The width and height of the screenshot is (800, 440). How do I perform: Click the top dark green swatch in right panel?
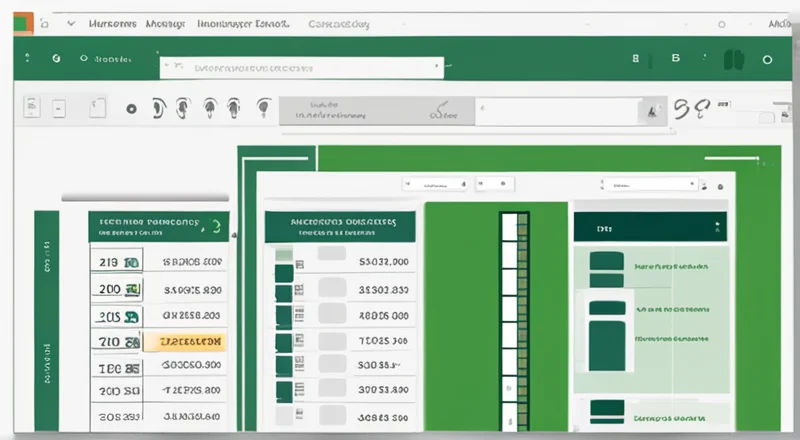(x=607, y=262)
